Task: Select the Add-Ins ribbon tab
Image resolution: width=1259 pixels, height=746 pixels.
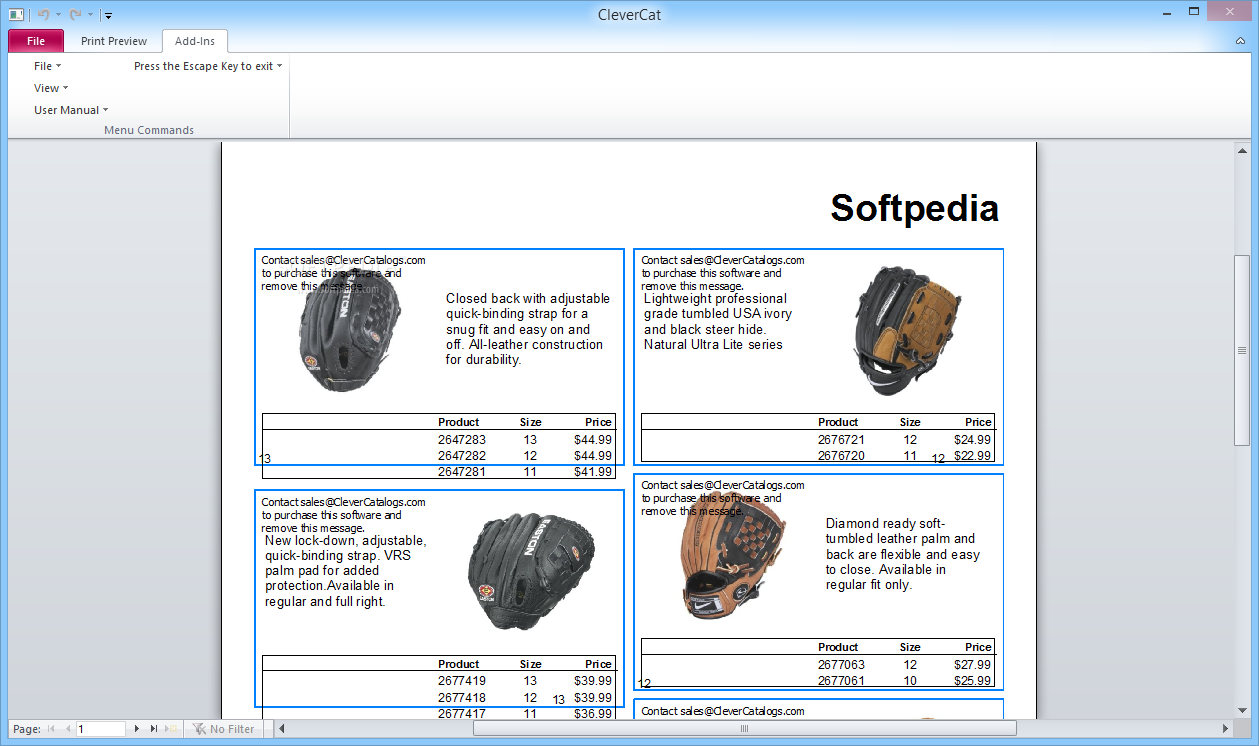Action: (x=195, y=41)
